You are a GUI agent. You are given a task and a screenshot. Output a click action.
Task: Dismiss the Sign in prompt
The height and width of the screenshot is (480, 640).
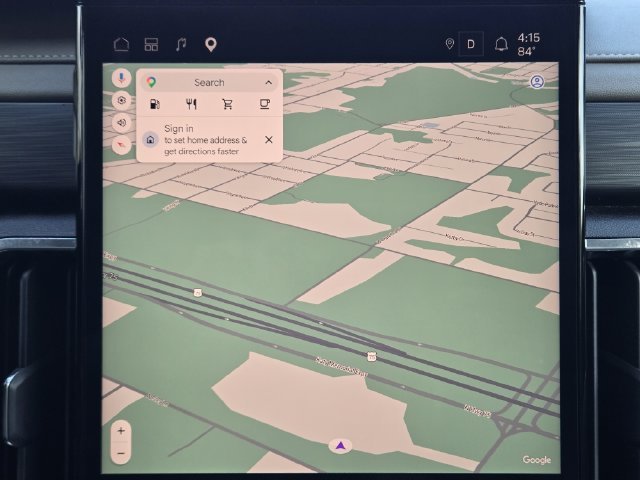[x=269, y=140]
